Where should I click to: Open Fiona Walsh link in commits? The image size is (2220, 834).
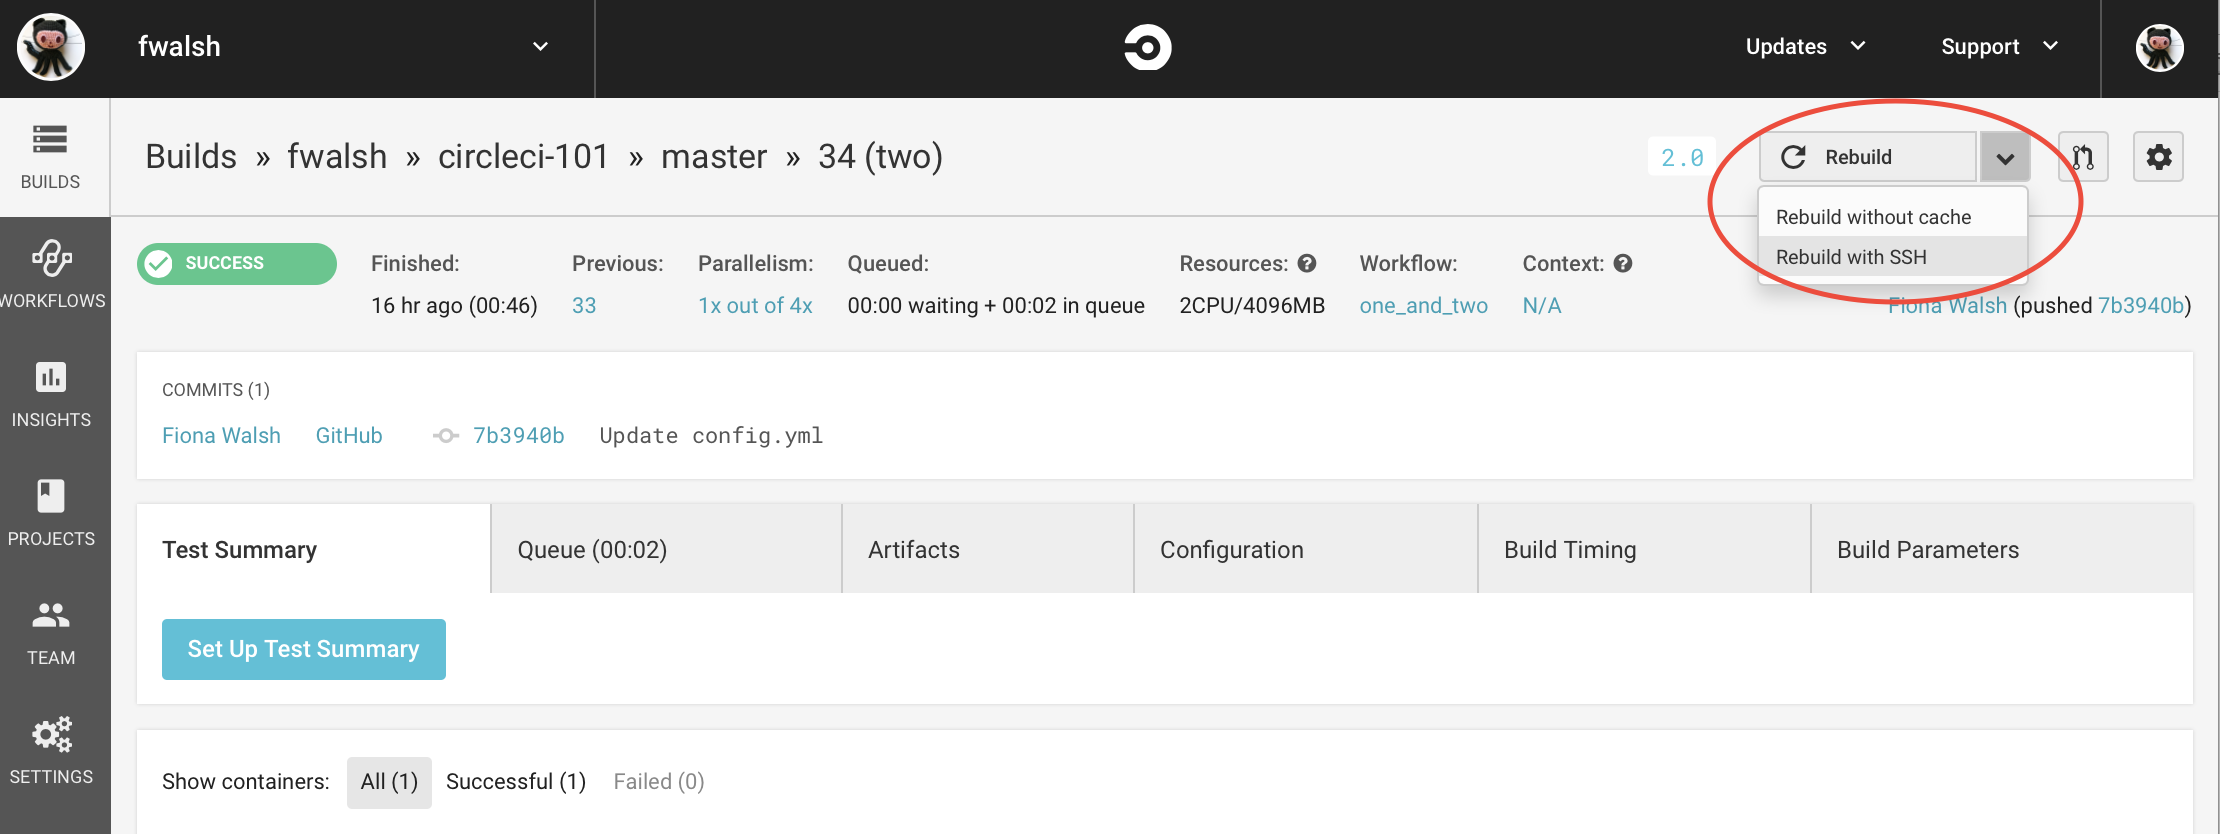[x=221, y=436]
